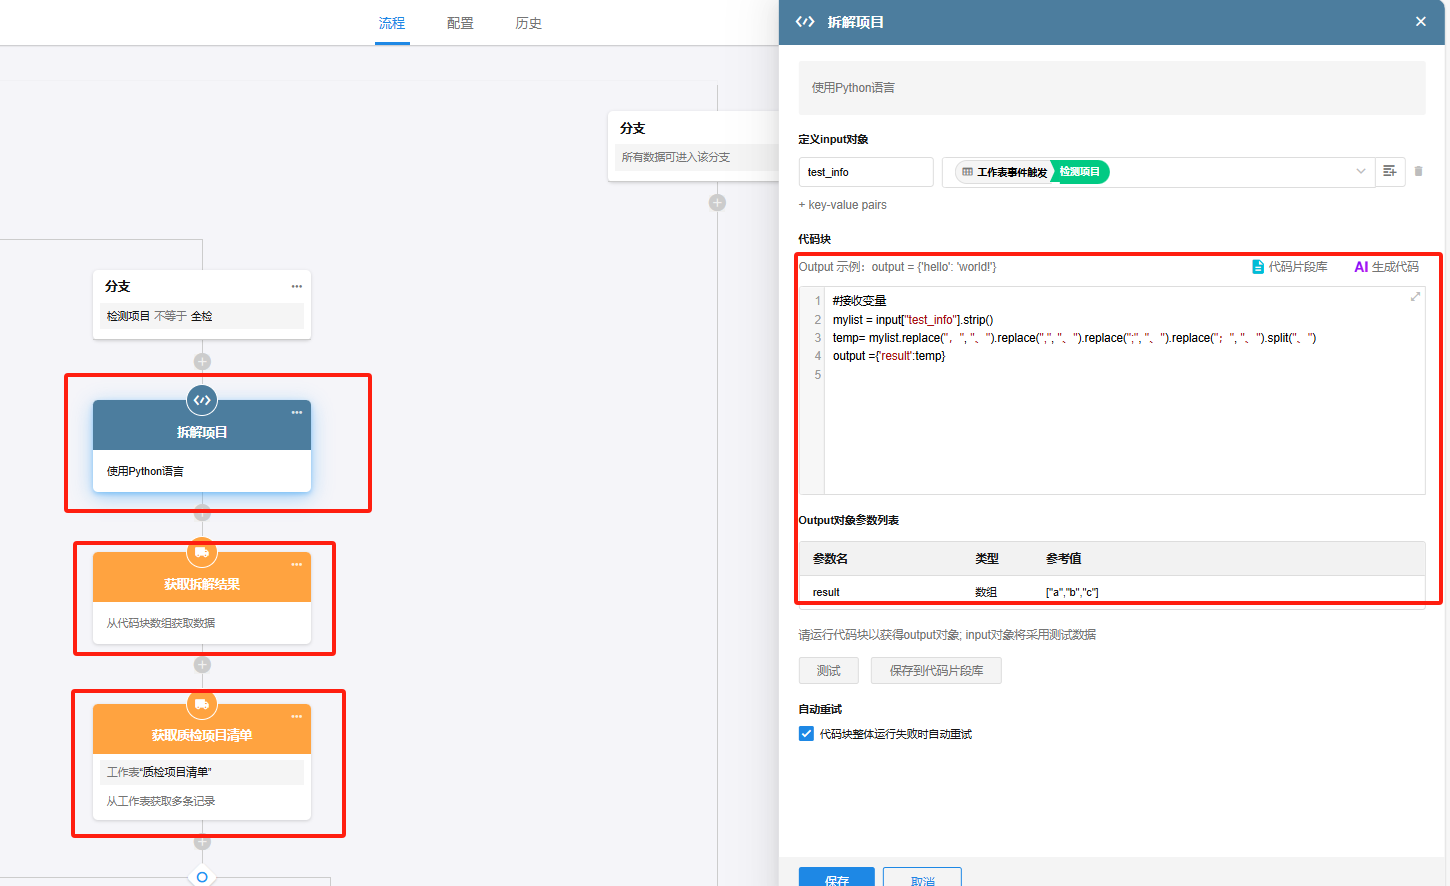
Task: Open more options on 获取拆解结果 node
Action: [296, 565]
